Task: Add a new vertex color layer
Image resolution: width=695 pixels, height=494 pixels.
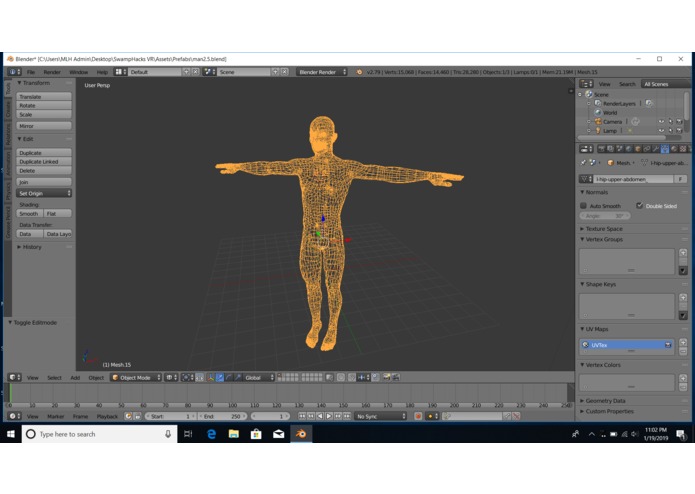Action: (x=683, y=378)
